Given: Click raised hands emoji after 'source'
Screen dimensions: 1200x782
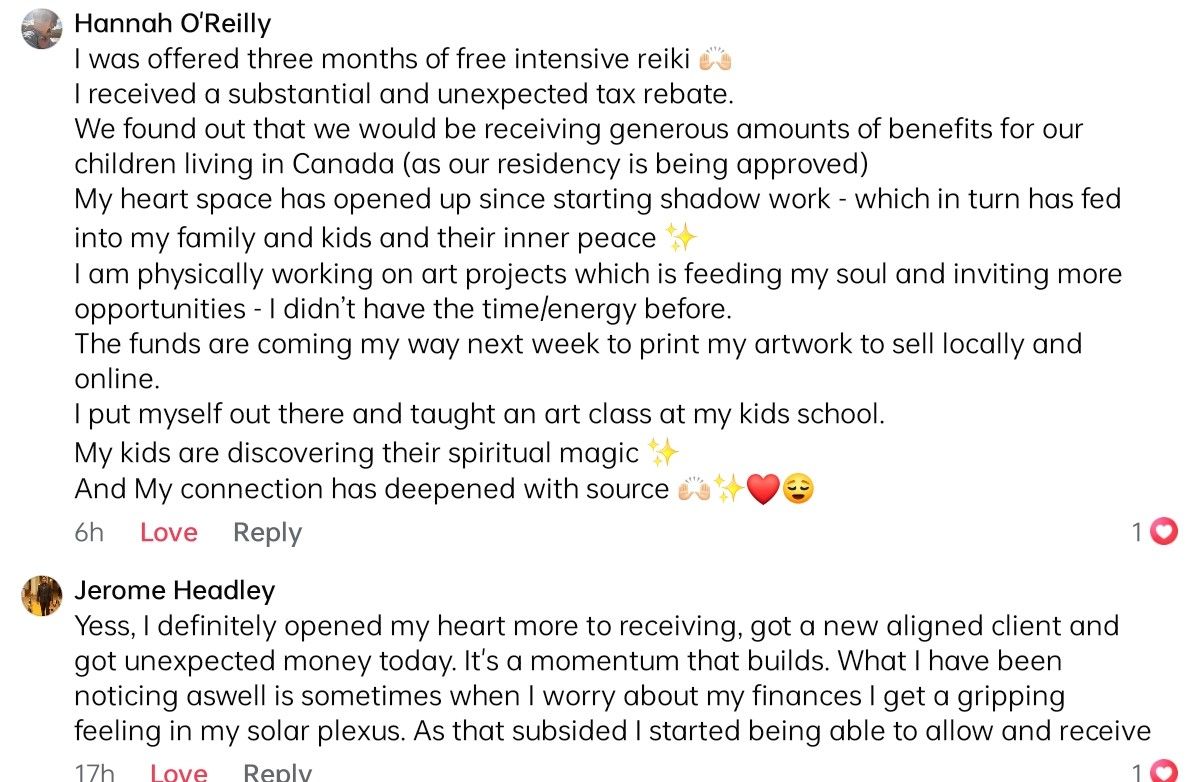Looking at the screenshot, I should tap(694, 489).
